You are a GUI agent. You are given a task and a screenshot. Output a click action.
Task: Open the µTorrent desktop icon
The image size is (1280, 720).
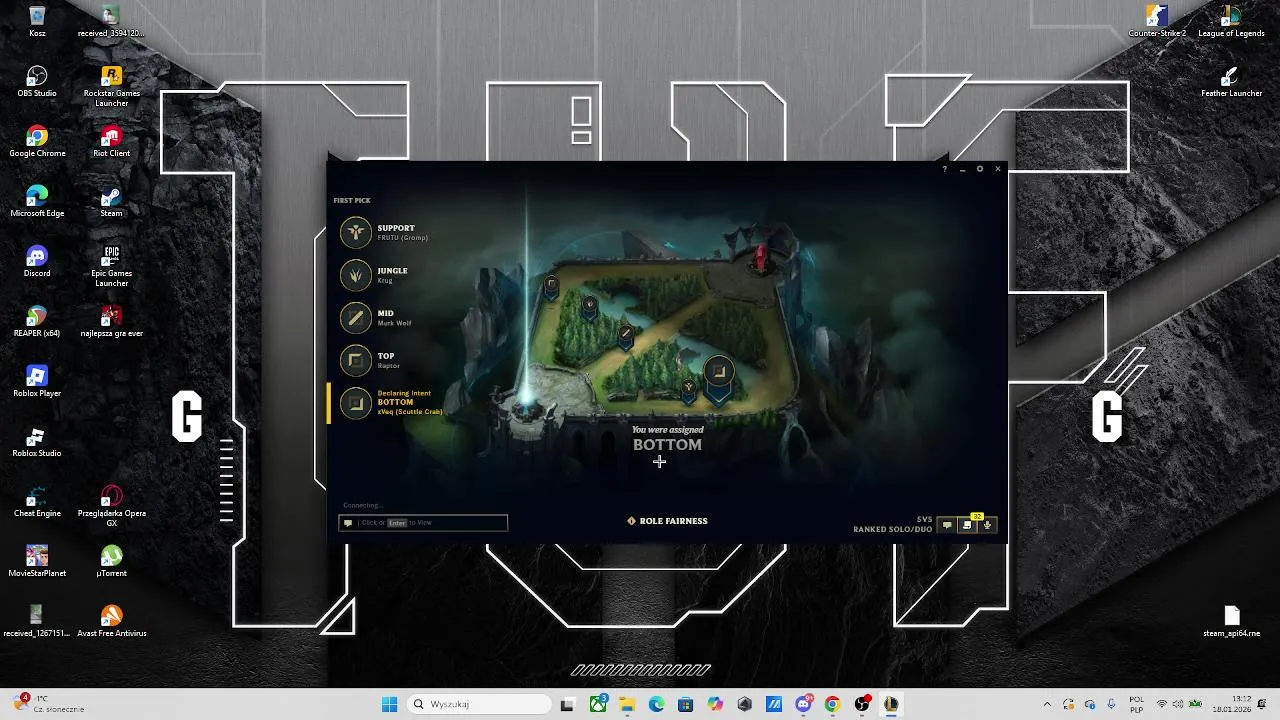pos(111,562)
